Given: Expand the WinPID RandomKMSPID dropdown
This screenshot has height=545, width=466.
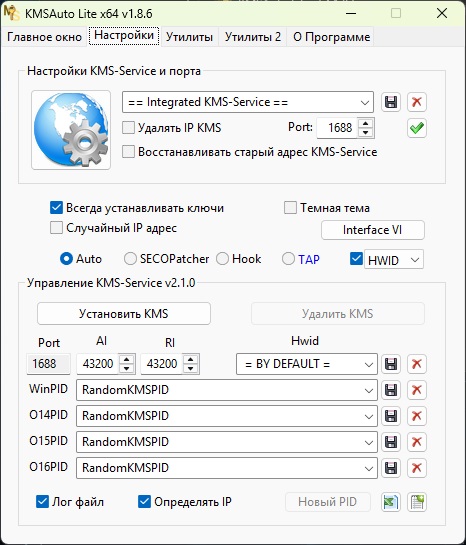Looking at the screenshot, I should [x=227, y=390].
